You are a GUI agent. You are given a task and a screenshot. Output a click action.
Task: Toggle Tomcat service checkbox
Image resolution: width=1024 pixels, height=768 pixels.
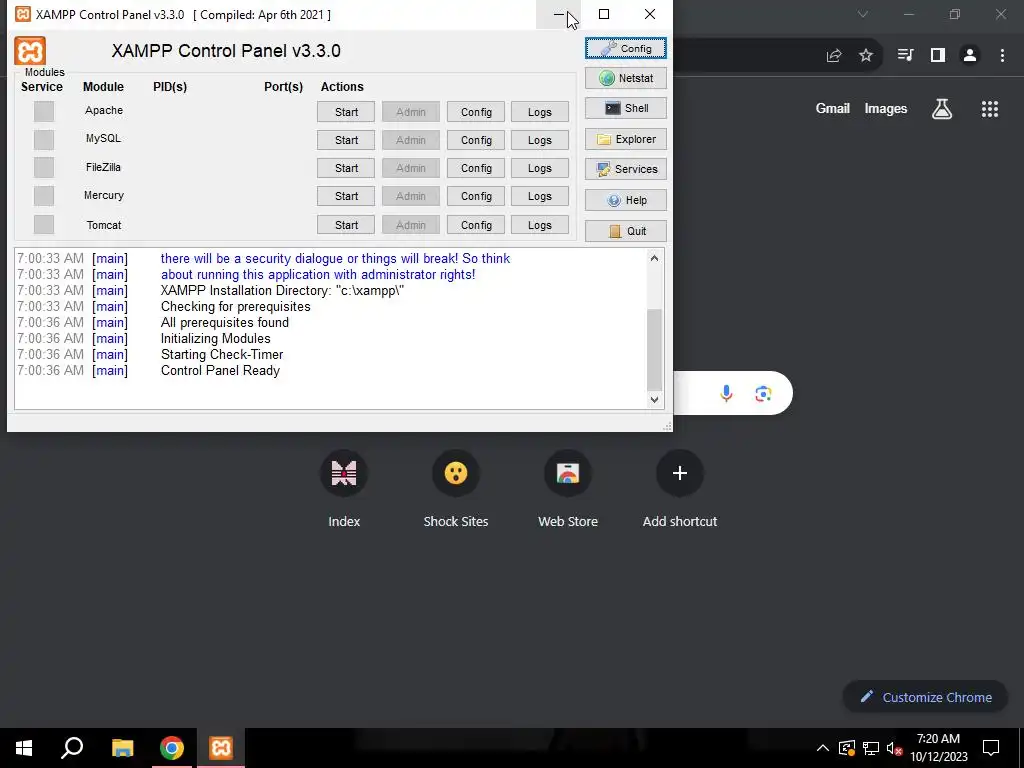click(x=44, y=225)
